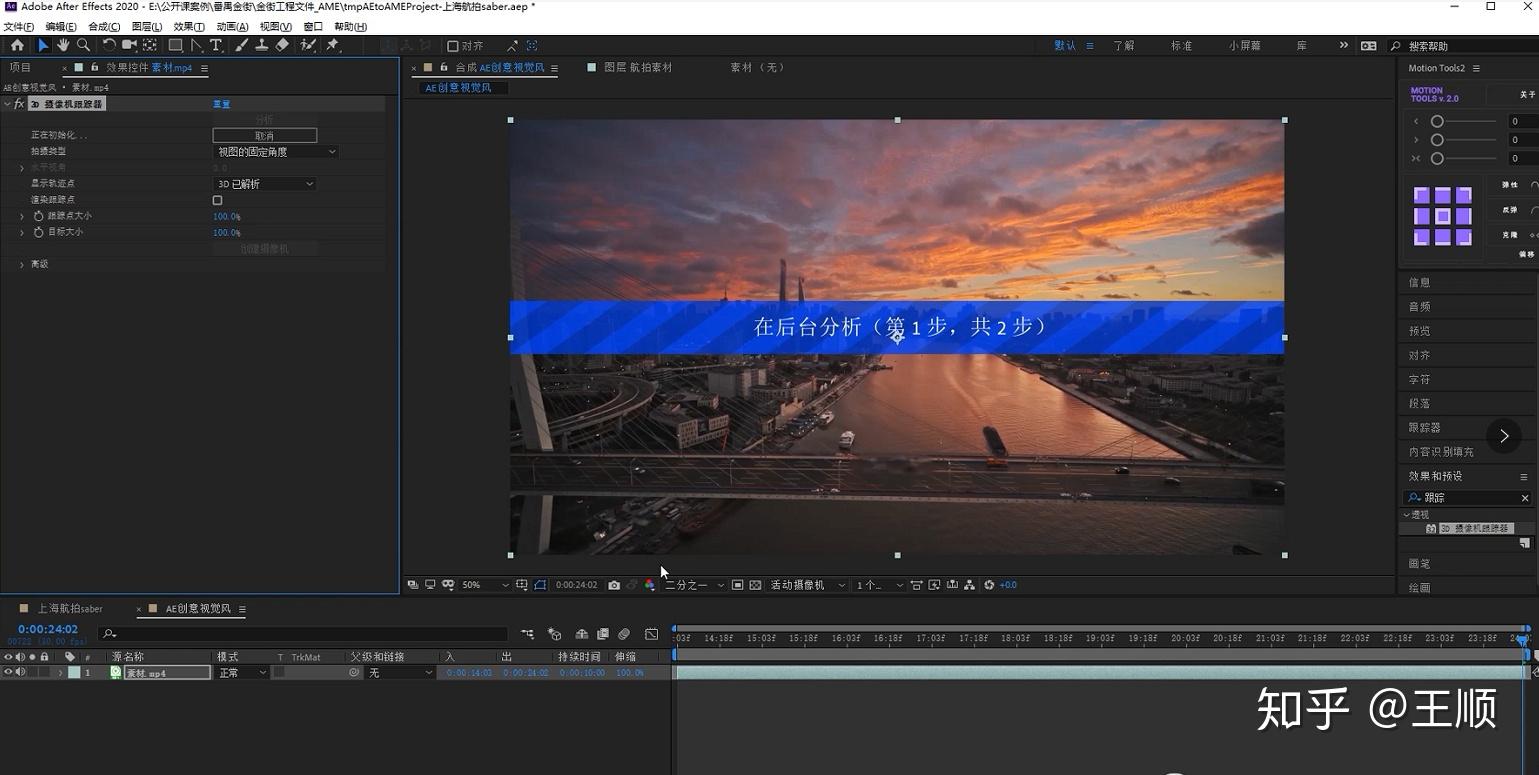Select the Clone Stamp tool
Viewport: 1539px width, 775px height.
(261, 45)
